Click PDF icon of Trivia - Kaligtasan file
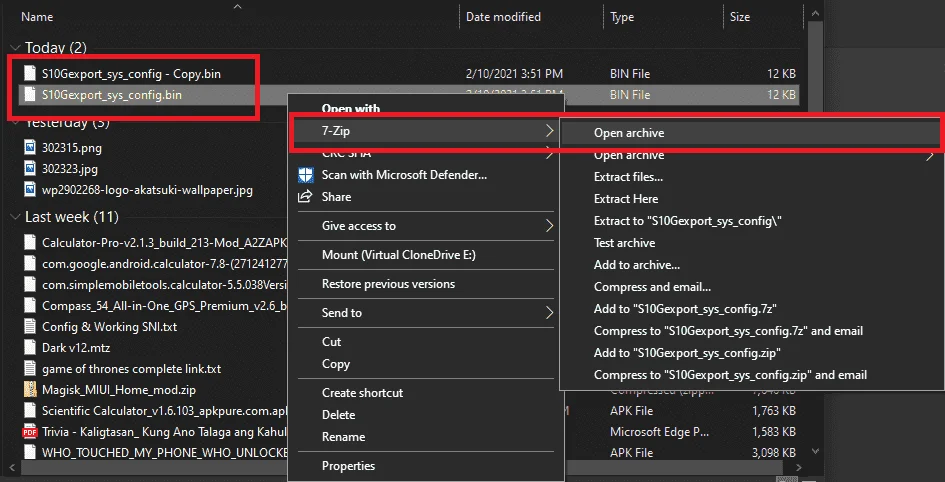945x482 pixels. click(x=30, y=431)
